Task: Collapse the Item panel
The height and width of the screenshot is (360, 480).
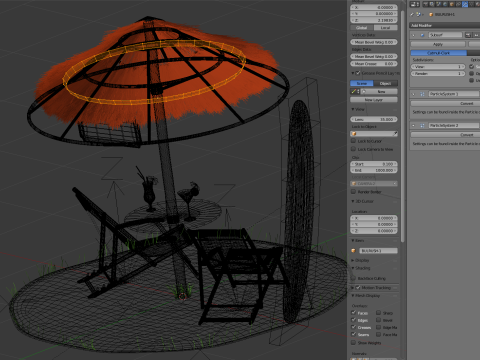Action: [353, 240]
